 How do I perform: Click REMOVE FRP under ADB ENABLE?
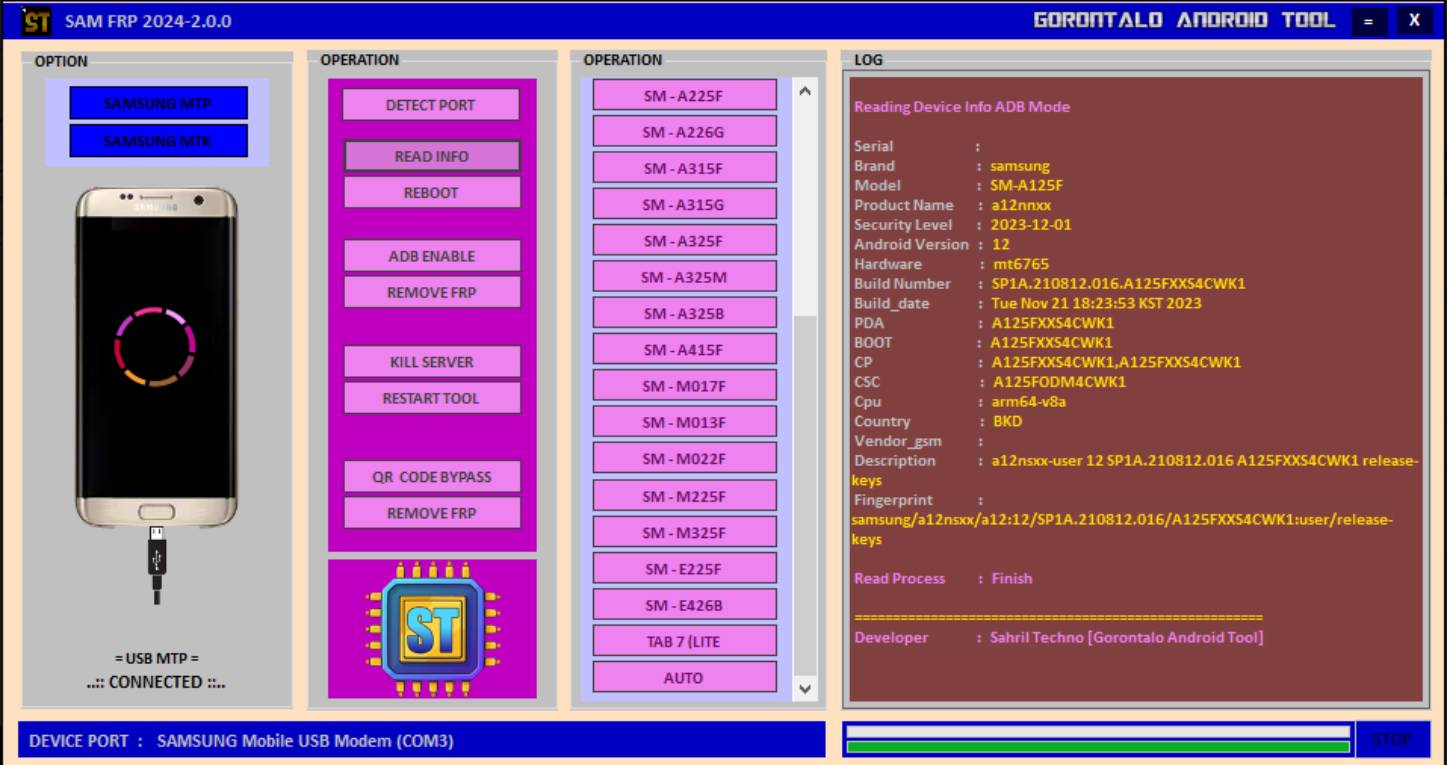click(x=431, y=292)
